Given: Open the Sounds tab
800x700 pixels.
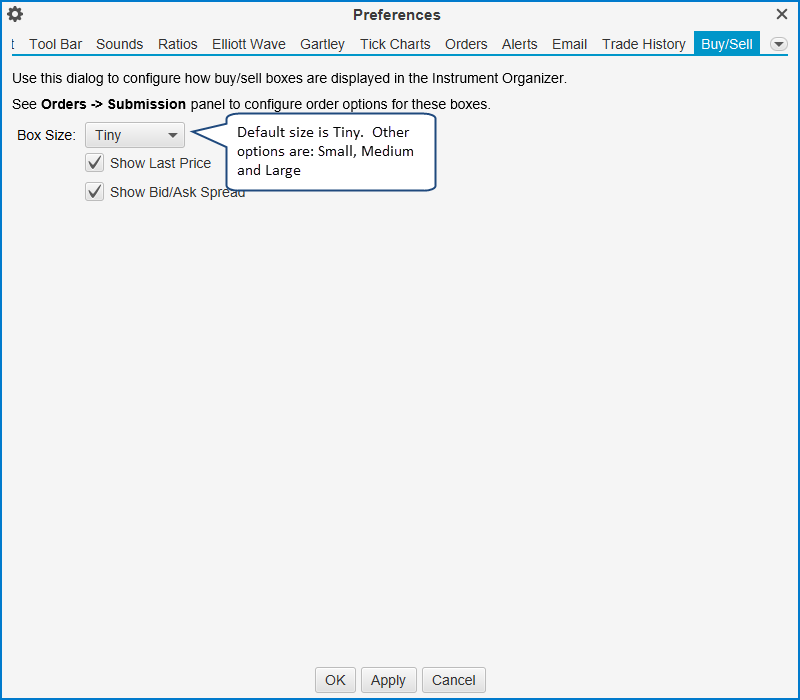Looking at the screenshot, I should [119, 44].
